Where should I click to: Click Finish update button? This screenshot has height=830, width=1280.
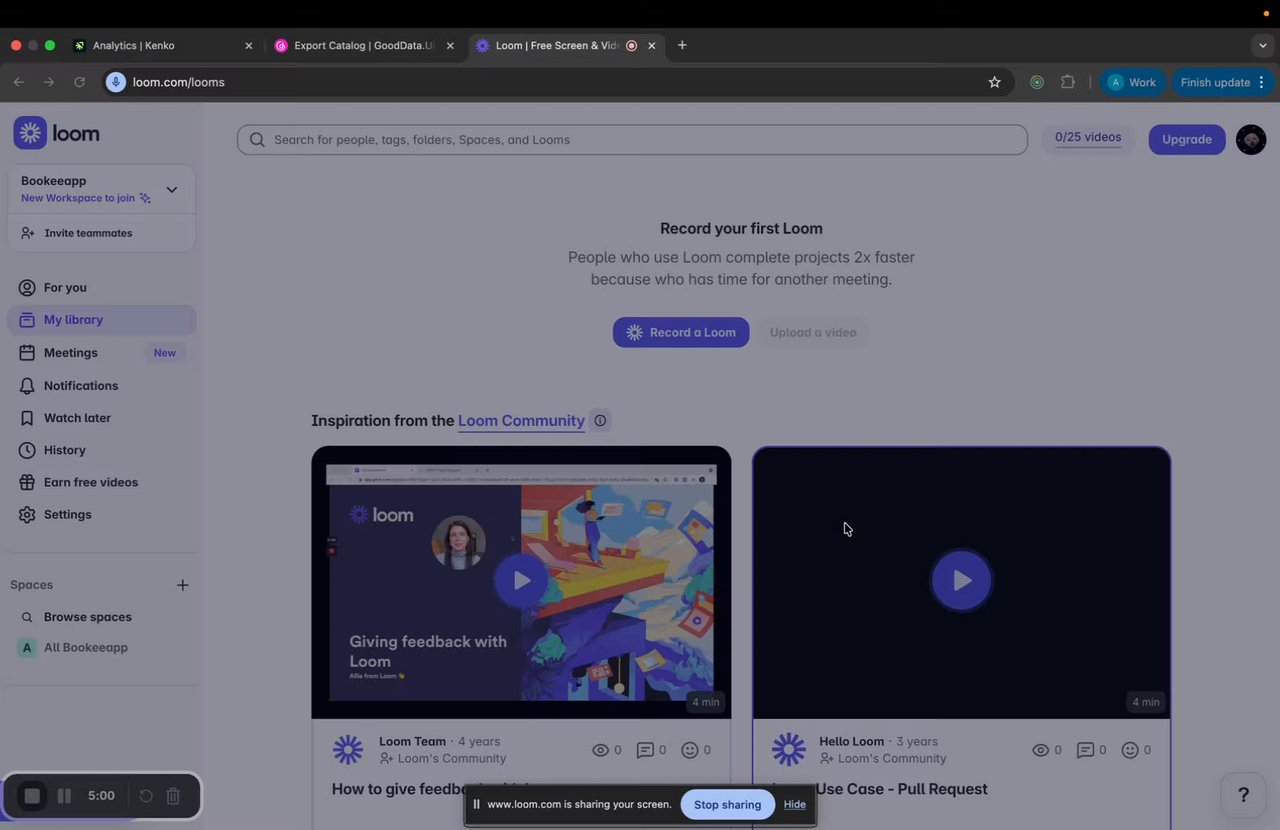[1222, 83]
